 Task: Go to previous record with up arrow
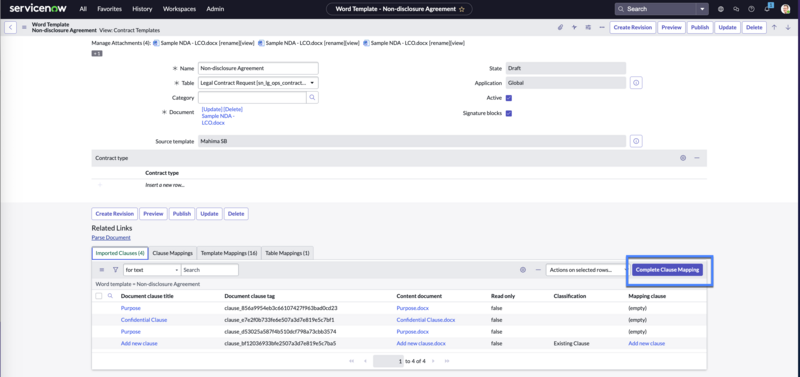pos(774,28)
